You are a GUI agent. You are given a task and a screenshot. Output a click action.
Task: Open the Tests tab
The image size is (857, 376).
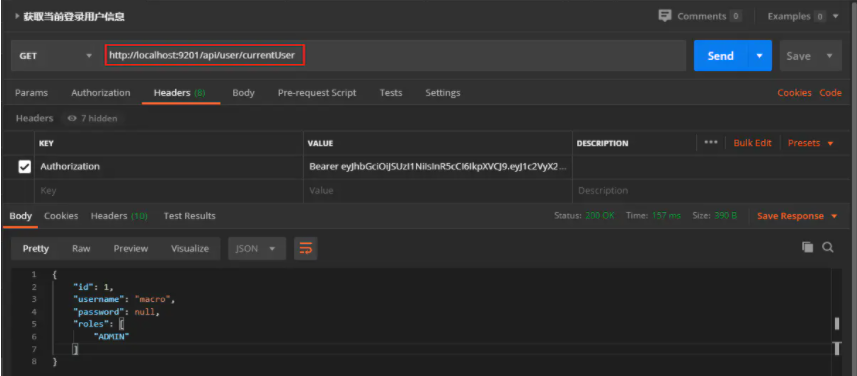[391, 93]
